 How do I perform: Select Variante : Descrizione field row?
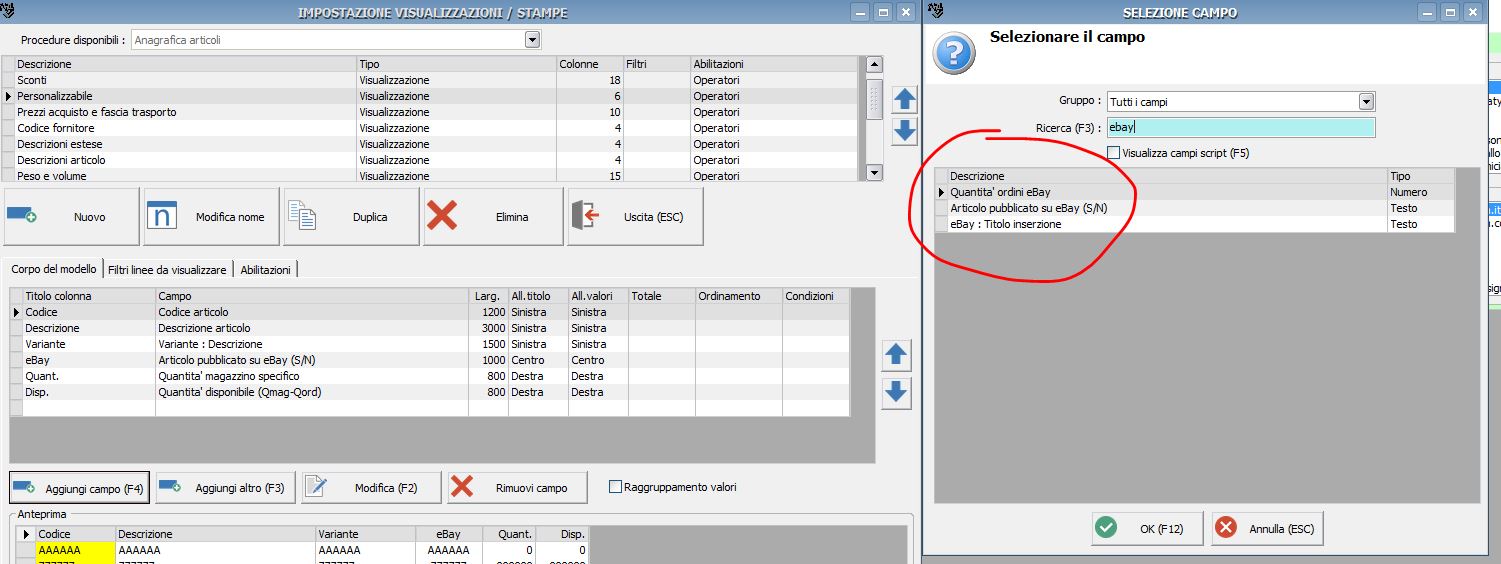[429, 344]
